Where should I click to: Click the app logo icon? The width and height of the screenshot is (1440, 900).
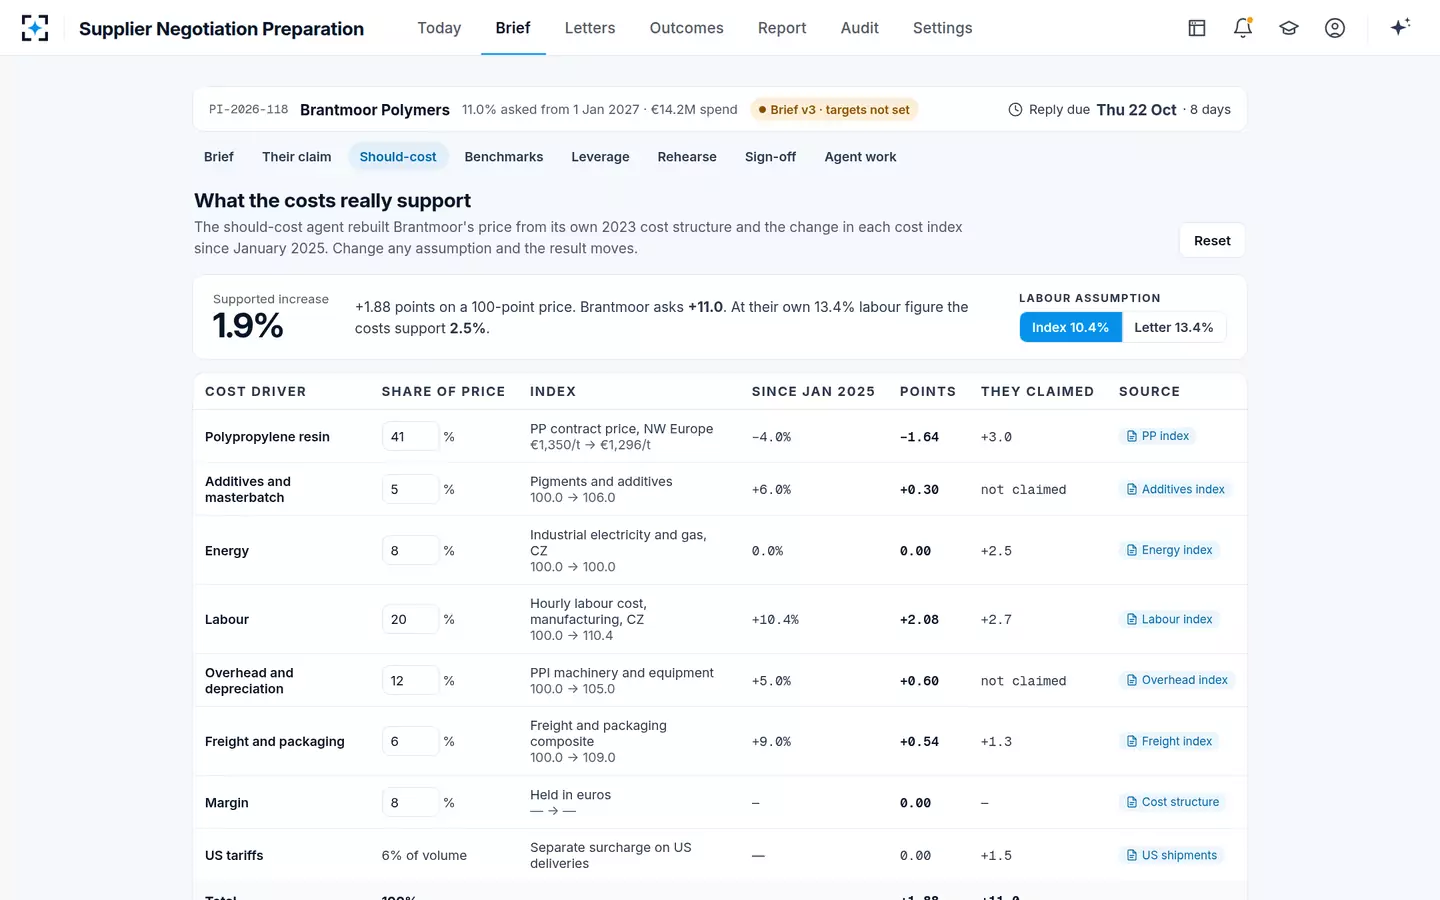pyautogui.click(x=35, y=28)
